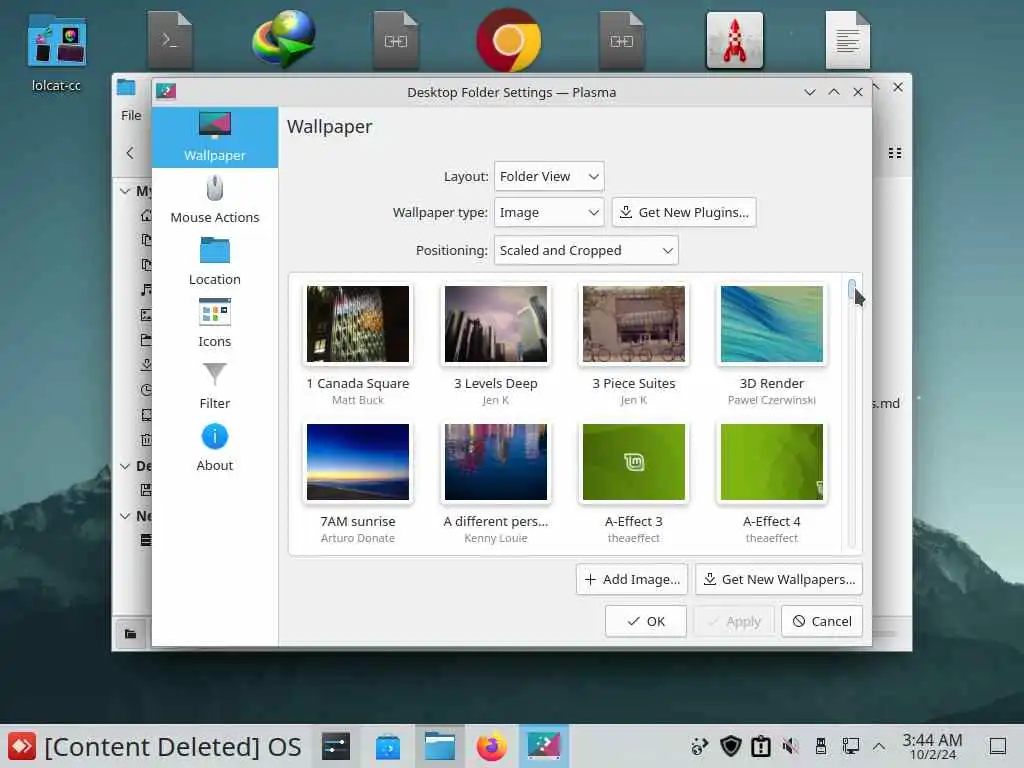Click the globe download manager desktop icon
This screenshot has width=1024, height=768.
point(283,39)
